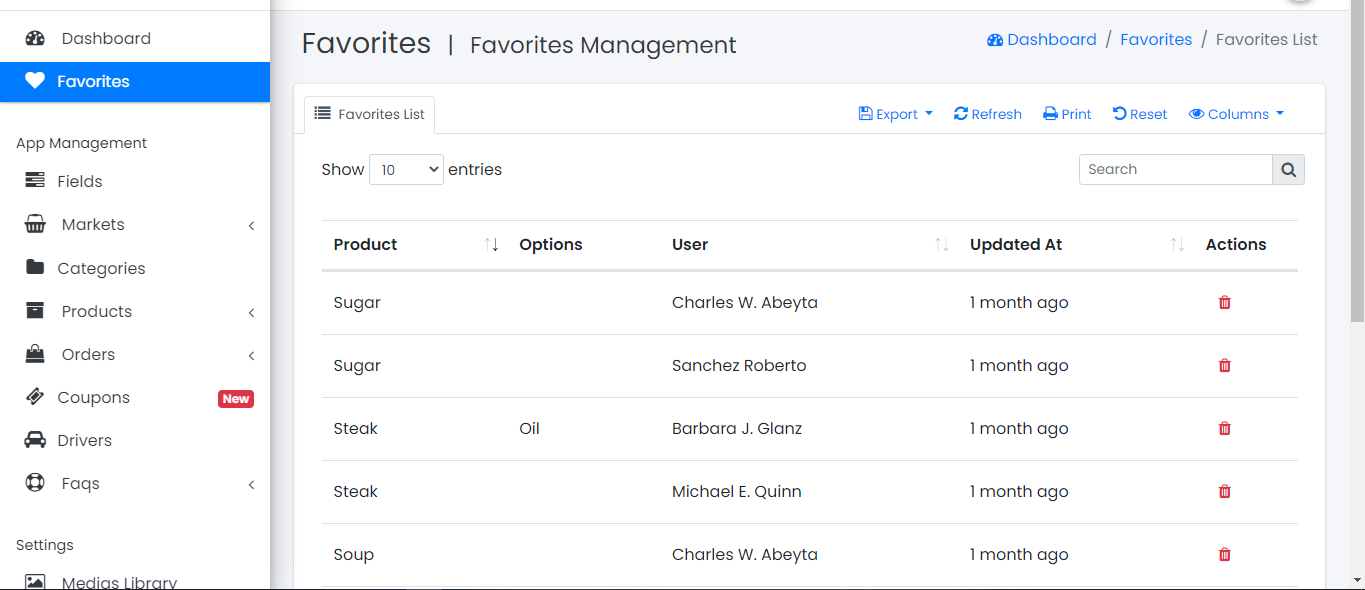Open Categories in the sidebar
The width and height of the screenshot is (1365, 590).
point(101,268)
